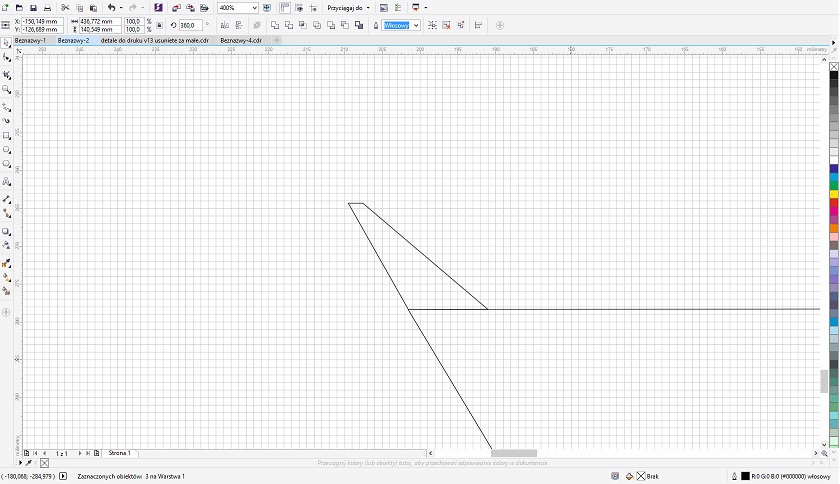
Task: Select the Rectangle tool
Action: click(7, 135)
